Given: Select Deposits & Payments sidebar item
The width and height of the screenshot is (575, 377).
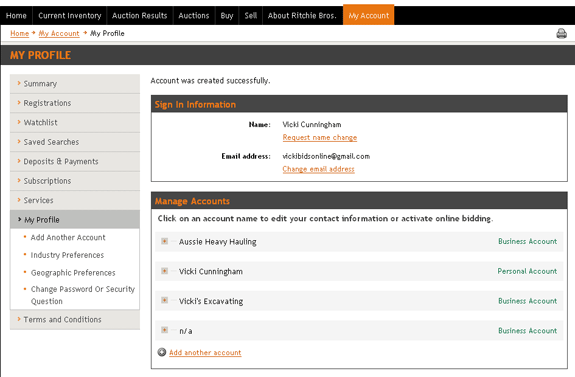Looking at the screenshot, I should click(75, 161).
